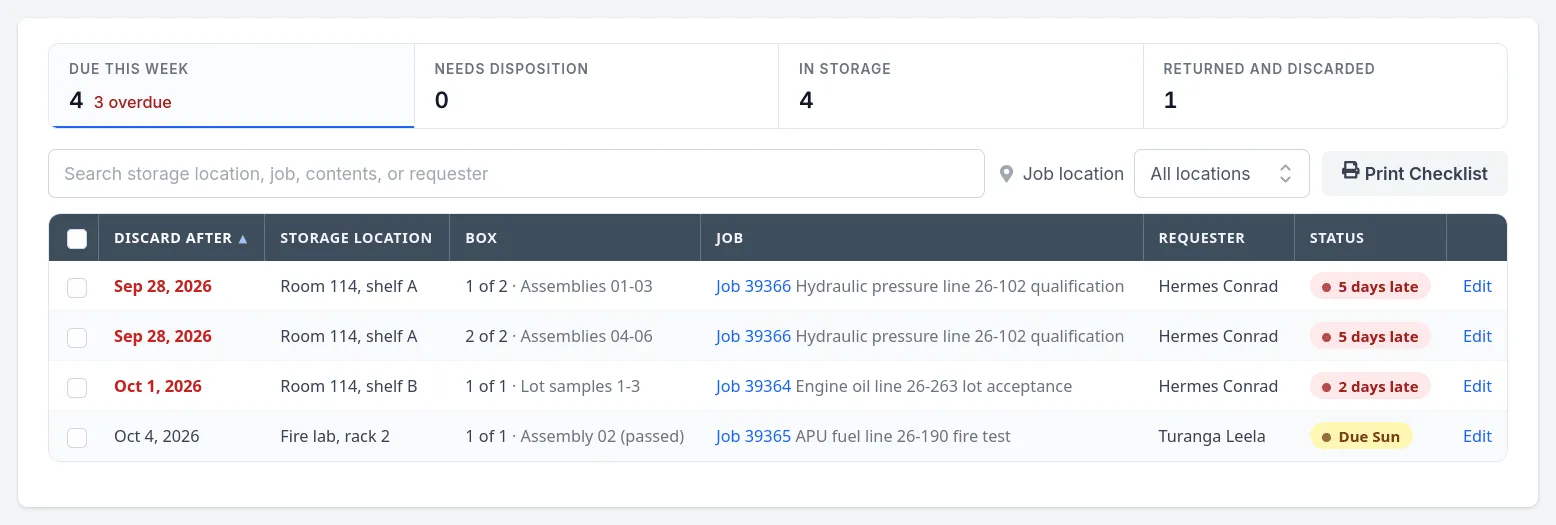
Task: Click the Box column header
Action: (x=574, y=239)
